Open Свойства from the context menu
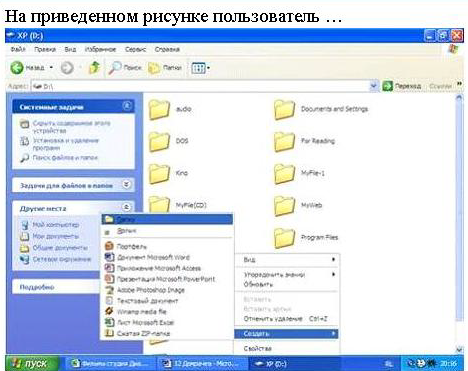Viewport: 468px width, 371px height. tap(287, 349)
